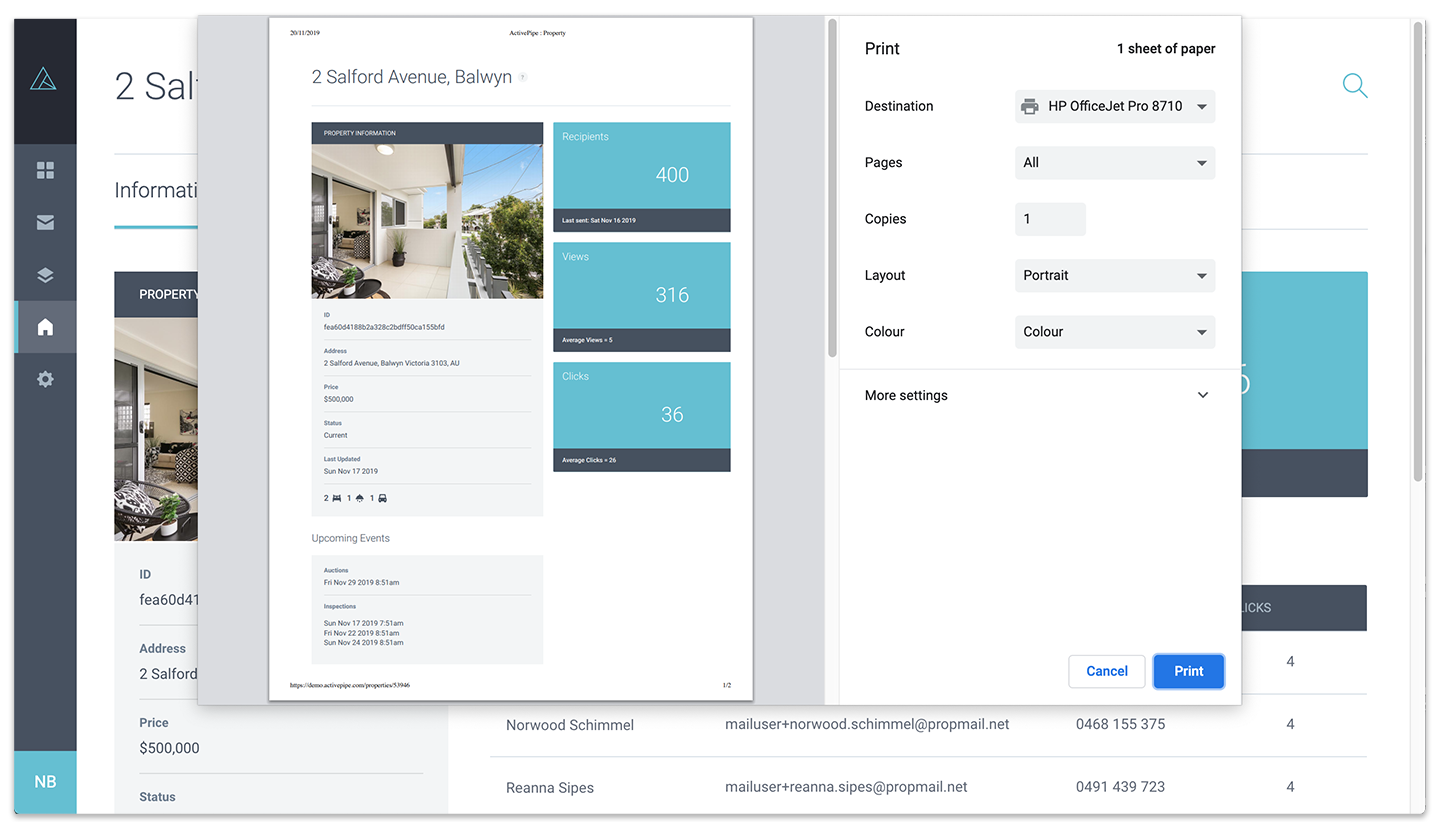Click the Copies number field
1440x822 pixels.
point(1050,219)
